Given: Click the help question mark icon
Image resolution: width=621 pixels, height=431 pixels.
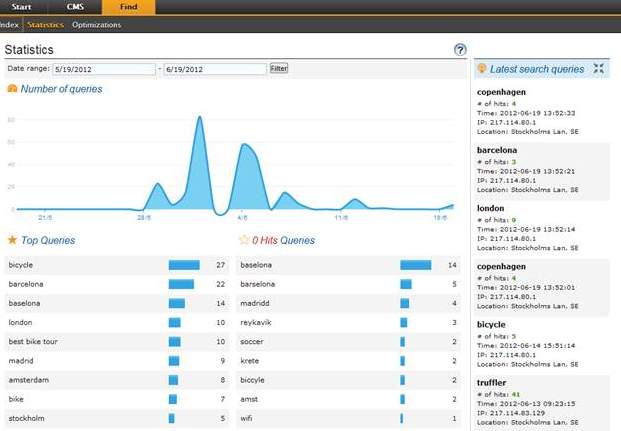Looking at the screenshot, I should point(460,49).
